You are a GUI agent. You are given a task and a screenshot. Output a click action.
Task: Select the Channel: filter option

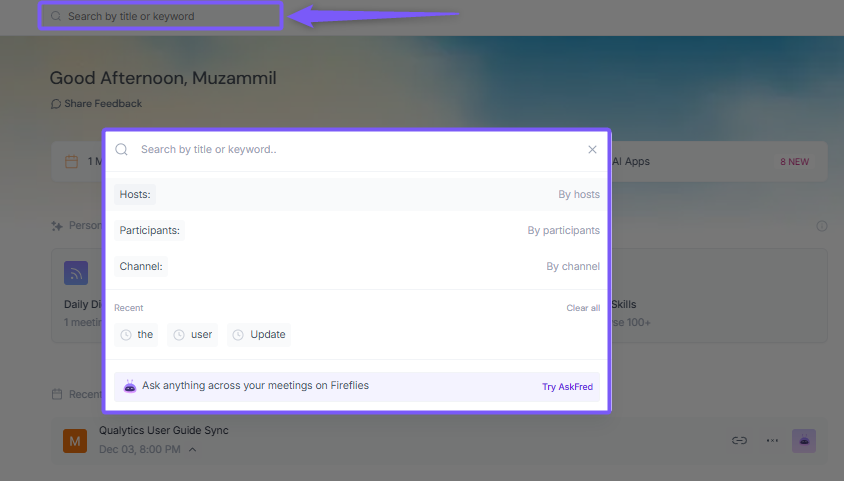(141, 266)
